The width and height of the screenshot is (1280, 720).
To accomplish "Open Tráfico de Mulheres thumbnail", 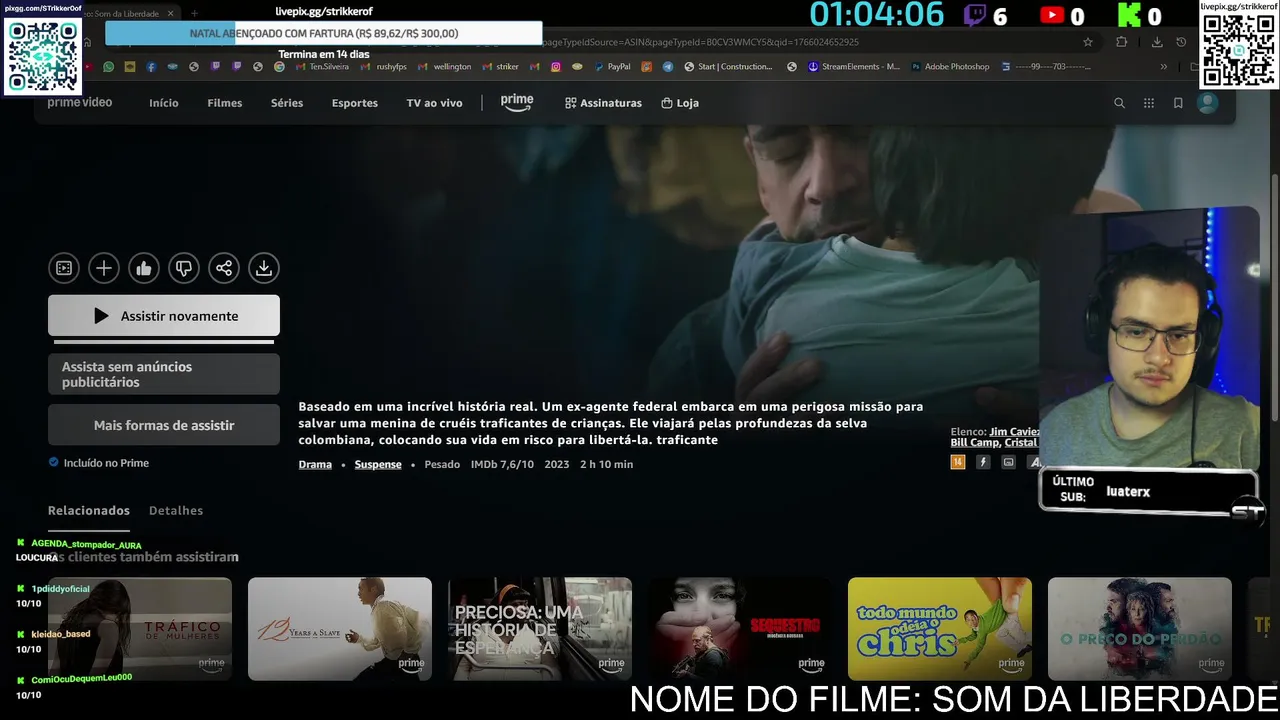I will pyautogui.click(x=140, y=629).
